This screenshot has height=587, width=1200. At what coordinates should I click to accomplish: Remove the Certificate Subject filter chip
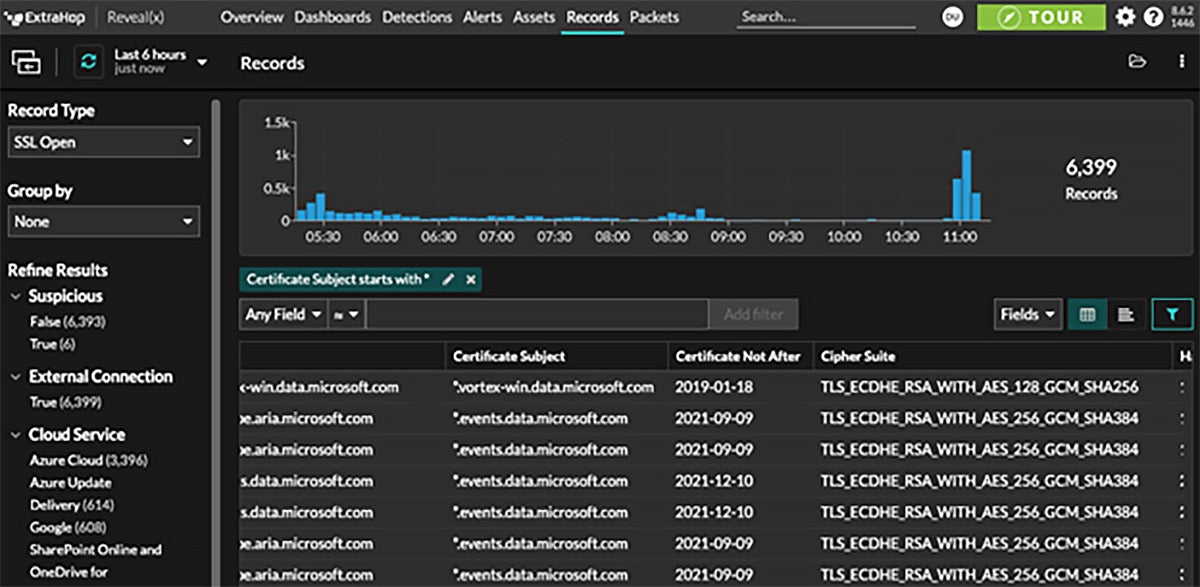pyautogui.click(x=470, y=280)
